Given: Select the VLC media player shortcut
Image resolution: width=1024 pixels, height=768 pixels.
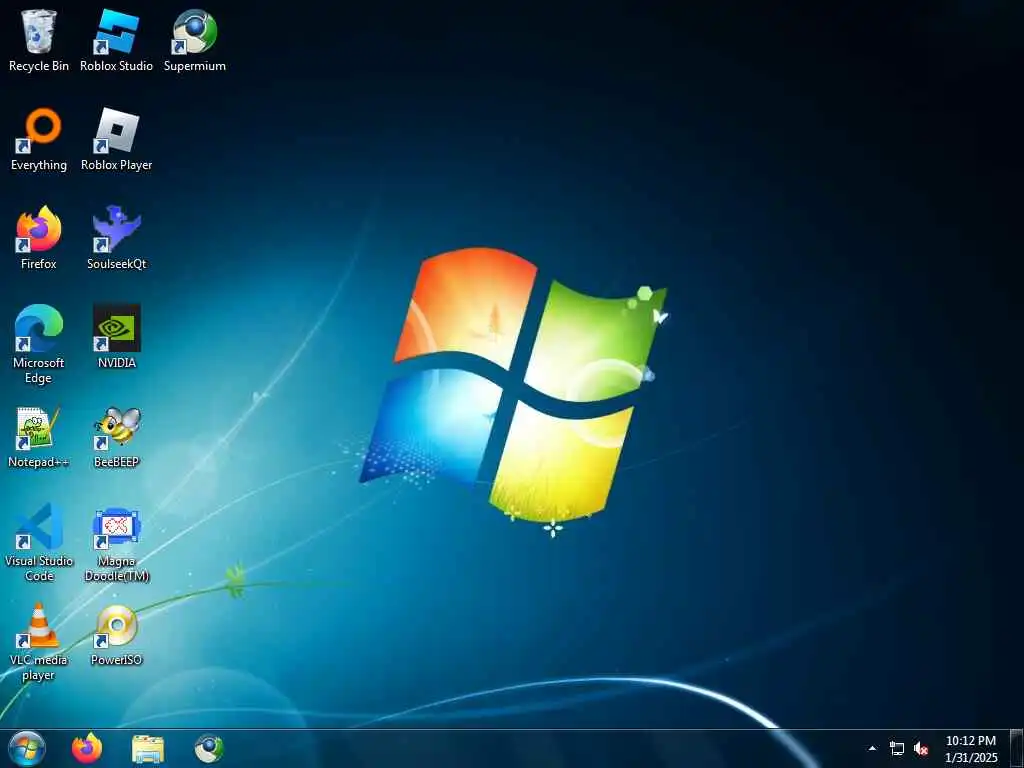Looking at the screenshot, I should [39, 642].
